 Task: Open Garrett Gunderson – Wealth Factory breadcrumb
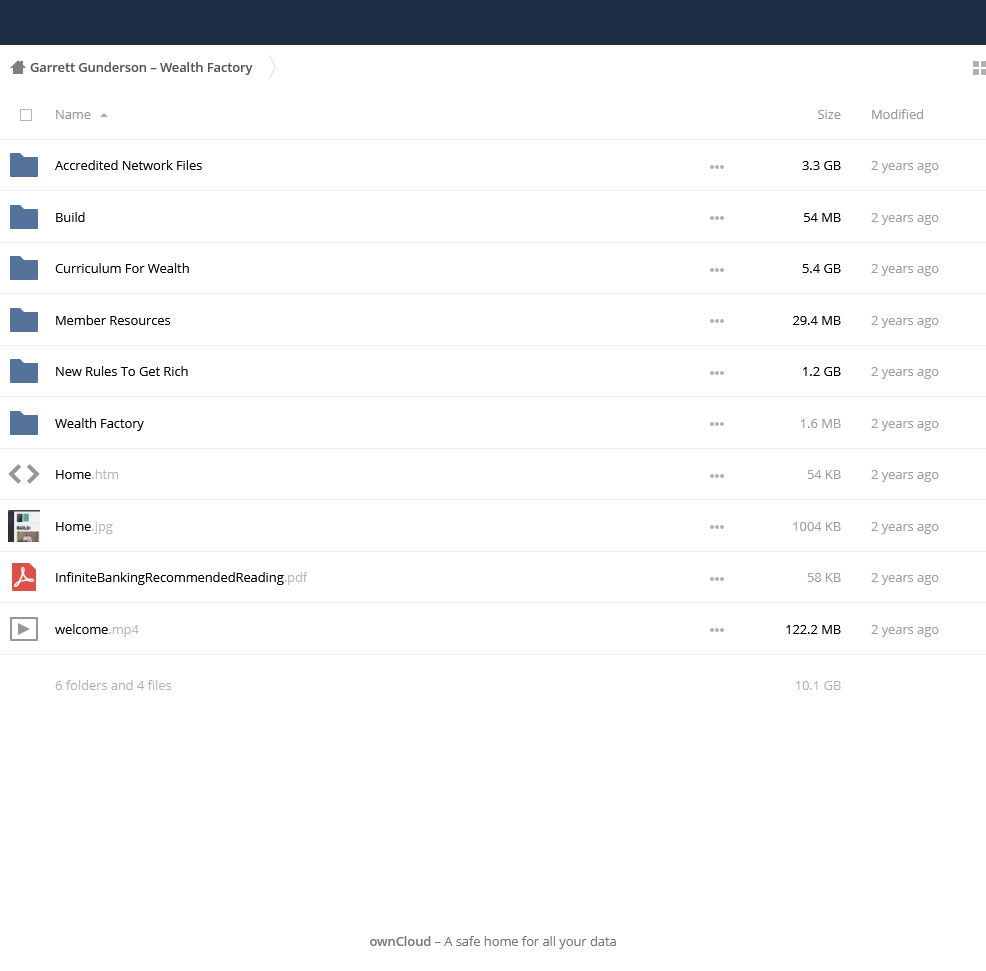click(141, 67)
